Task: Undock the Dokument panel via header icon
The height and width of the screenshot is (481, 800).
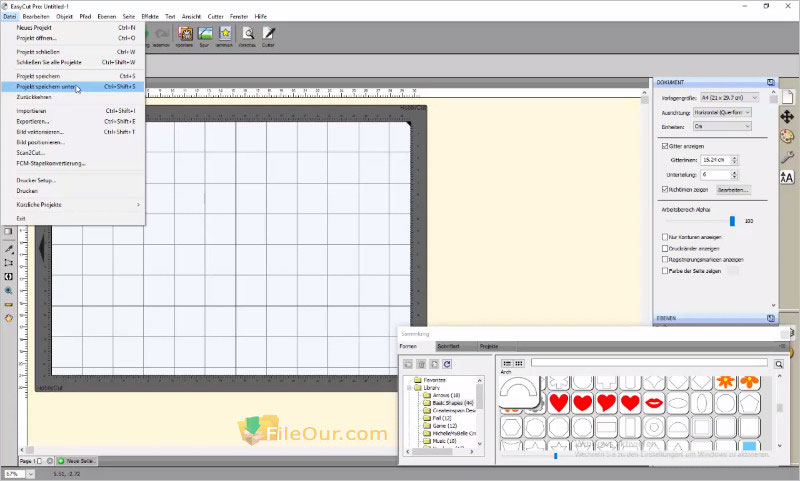Action: [x=770, y=82]
